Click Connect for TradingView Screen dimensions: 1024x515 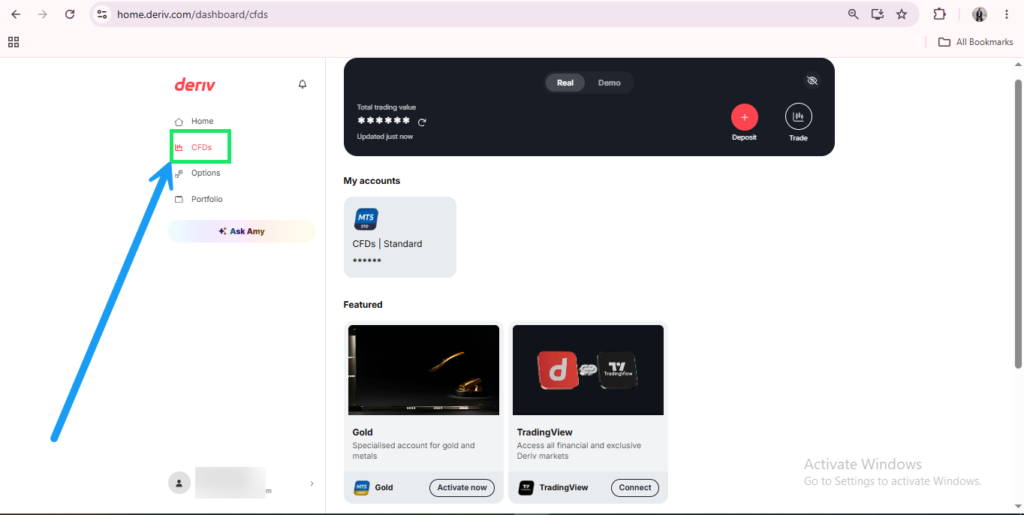635,488
